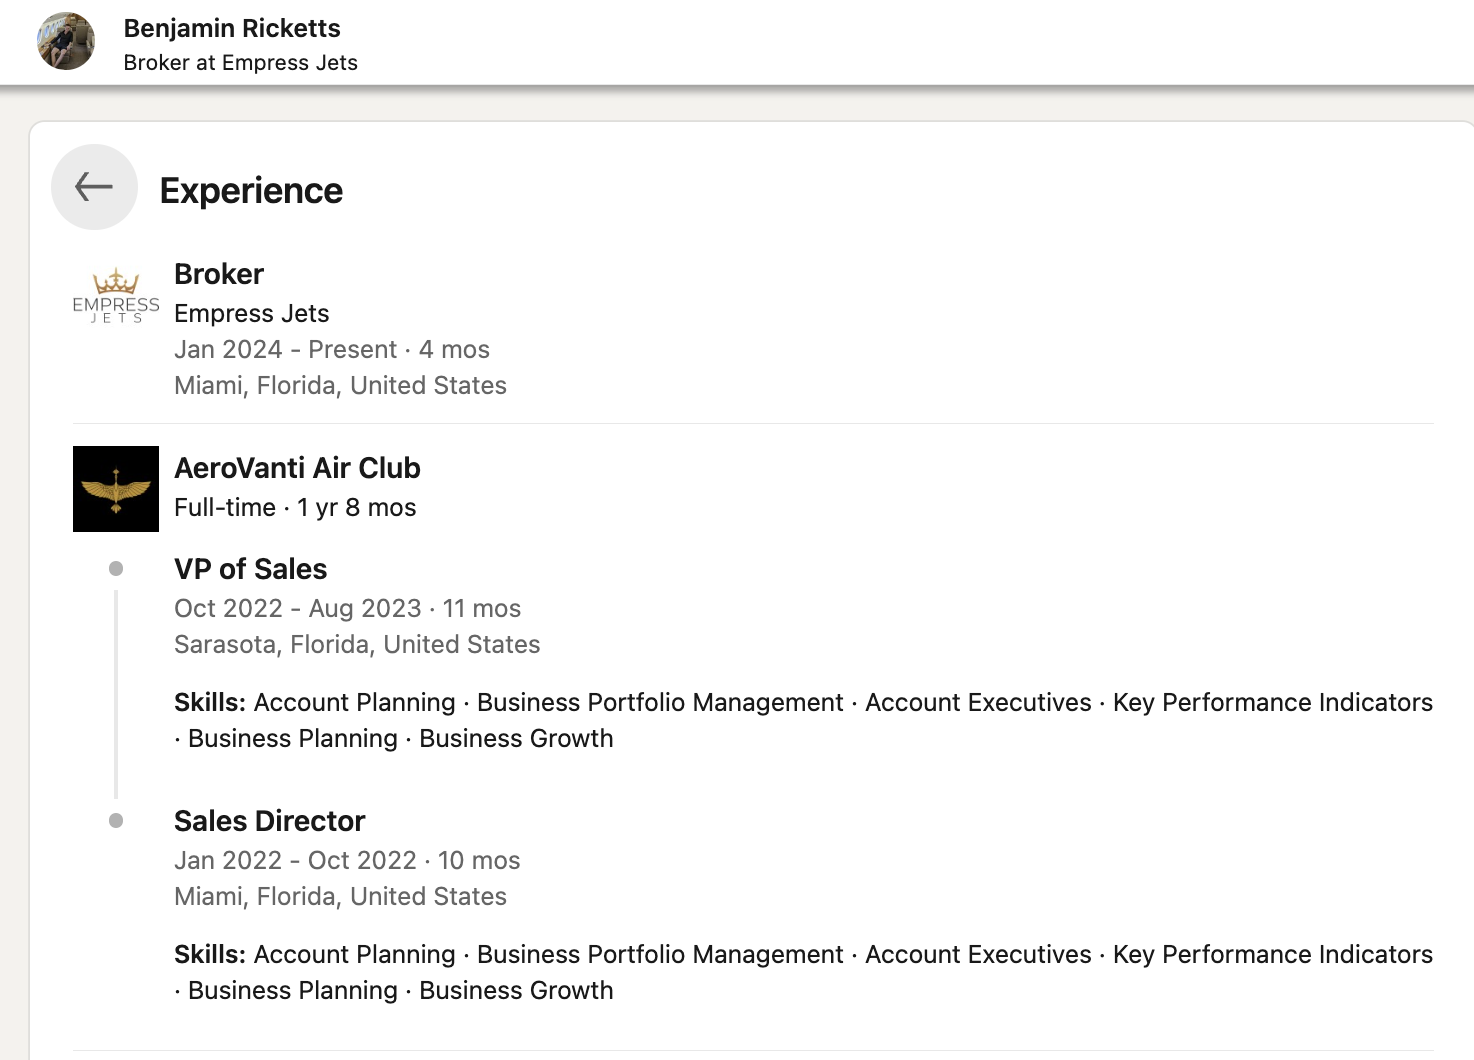
Task: Open the Broker position at Empress Jets
Action: (218, 274)
